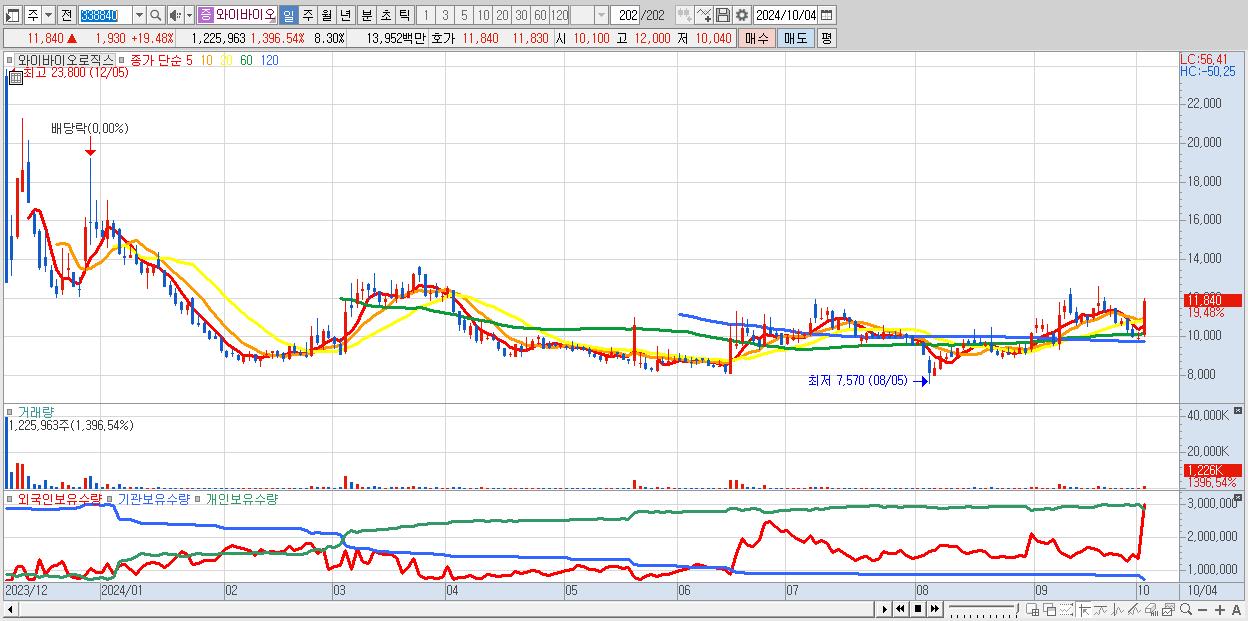Click the chart zoom magnifier icon
Viewport: 1248px width, 621px height.
[1186, 609]
